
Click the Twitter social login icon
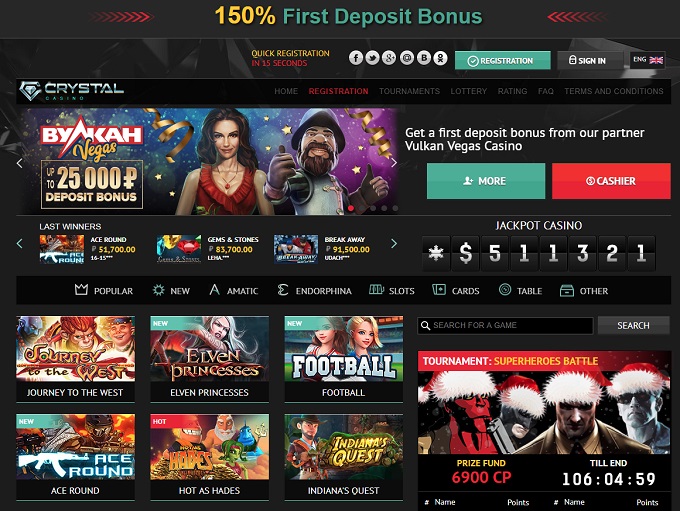click(373, 58)
